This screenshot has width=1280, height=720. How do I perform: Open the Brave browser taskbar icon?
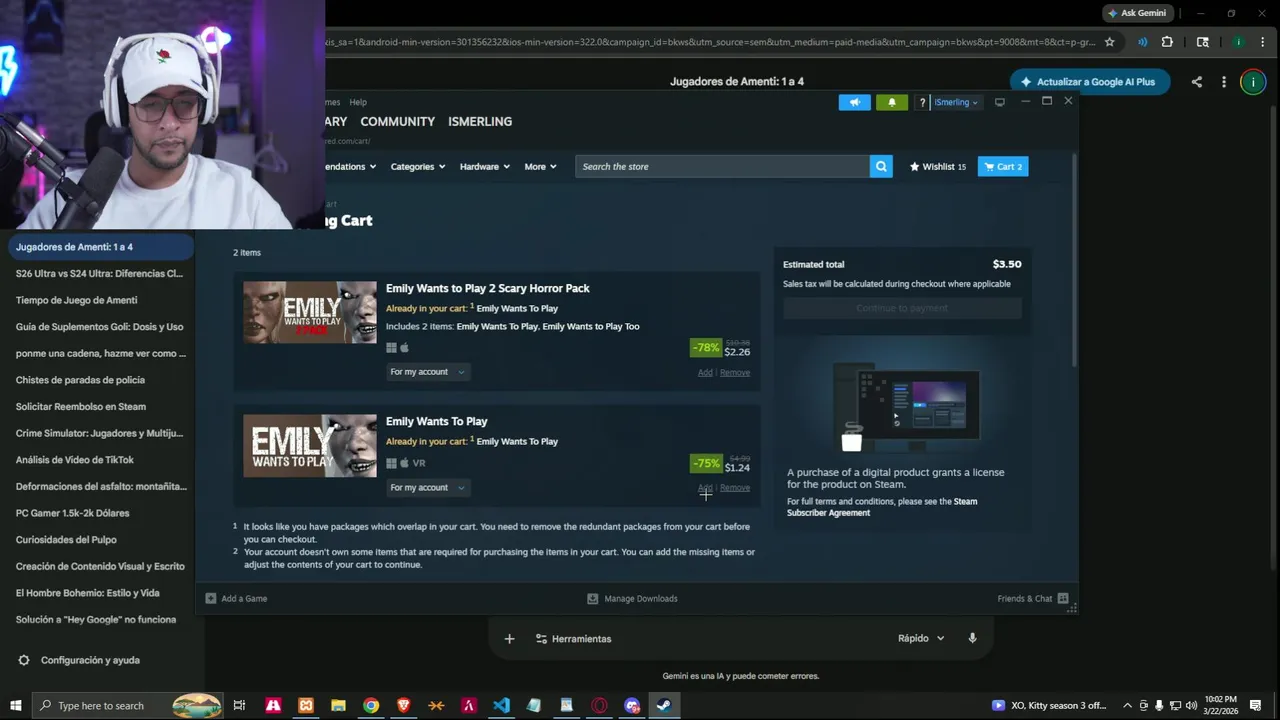pyautogui.click(x=403, y=705)
